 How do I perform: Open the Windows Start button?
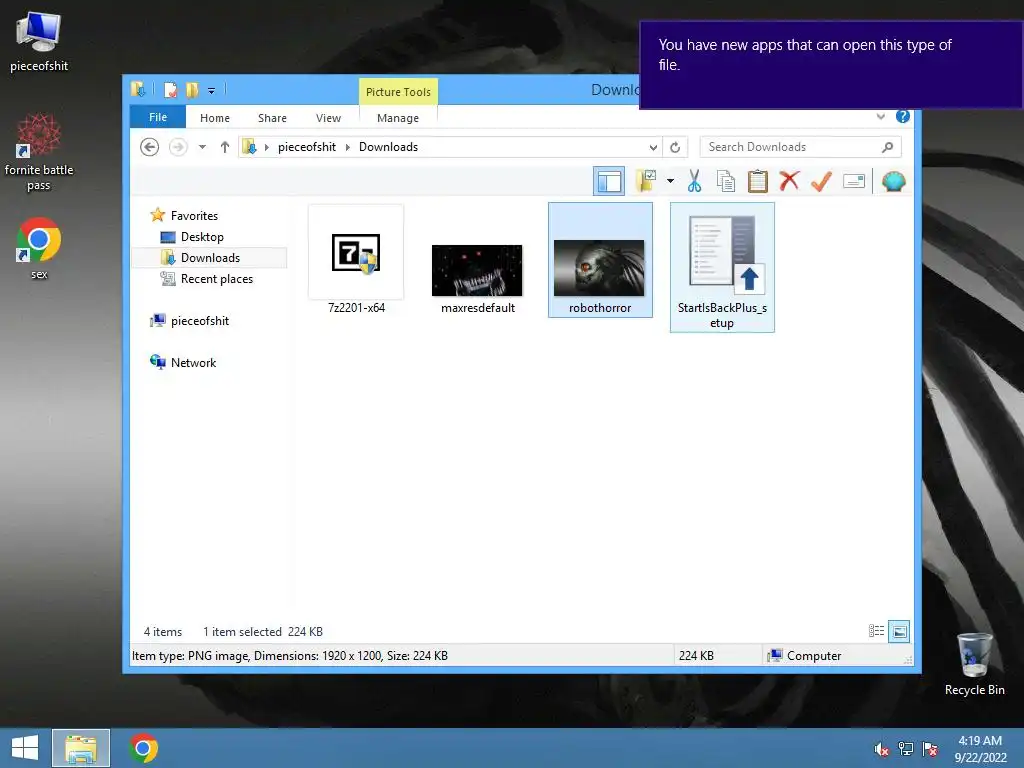[25, 748]
